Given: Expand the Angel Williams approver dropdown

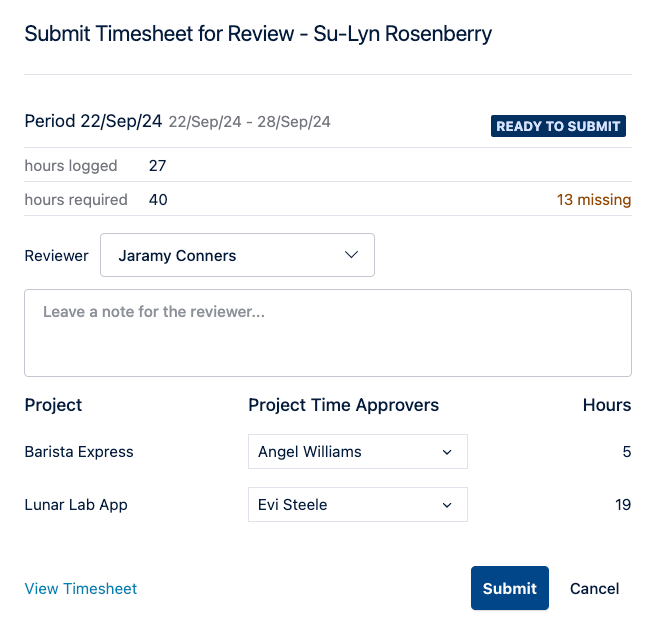Looking at the screenshot, I should tap(357, 452).
